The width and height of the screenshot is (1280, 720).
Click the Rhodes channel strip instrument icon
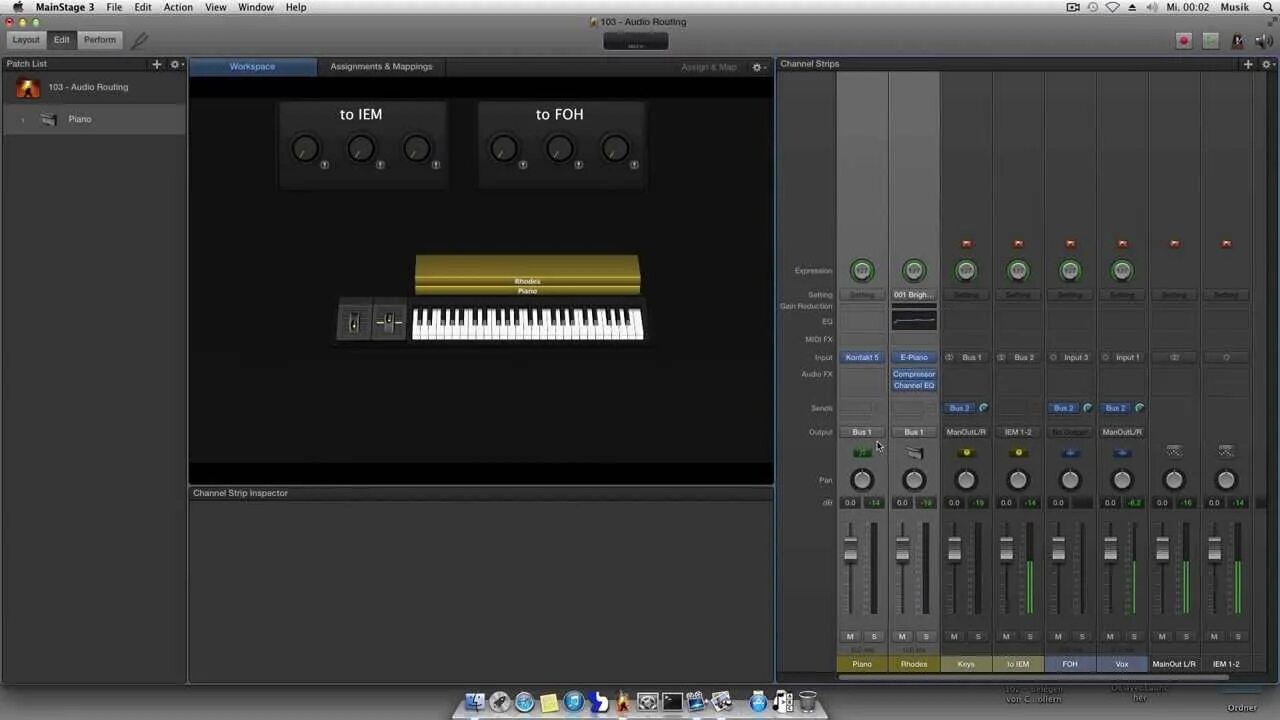pyautogui.click(x=914, y=453)
